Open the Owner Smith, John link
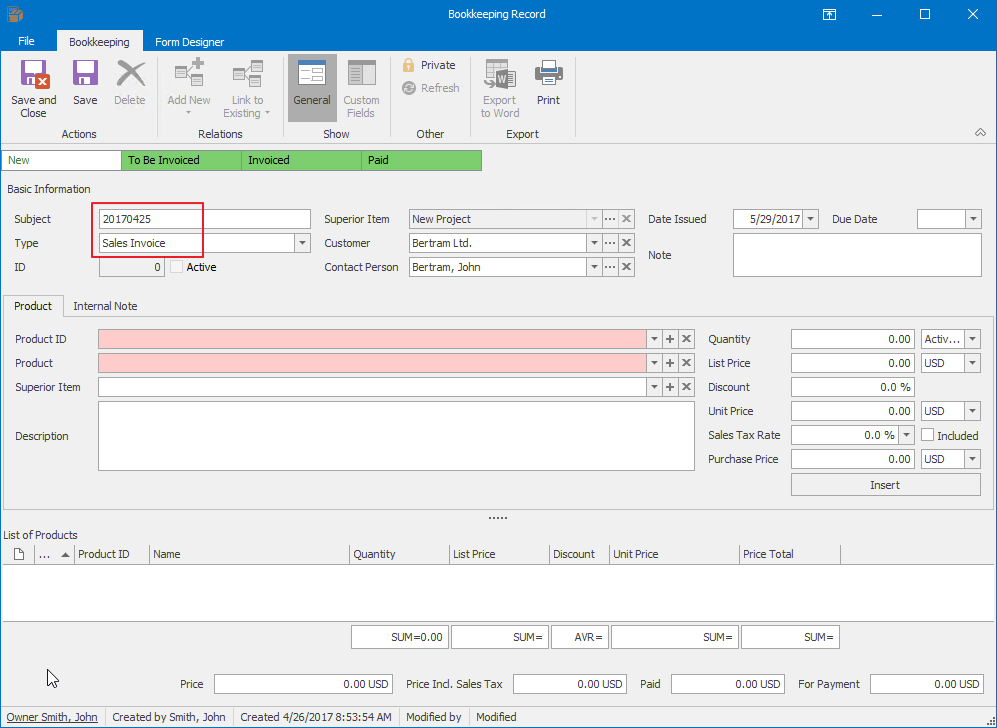 [52, 717]
